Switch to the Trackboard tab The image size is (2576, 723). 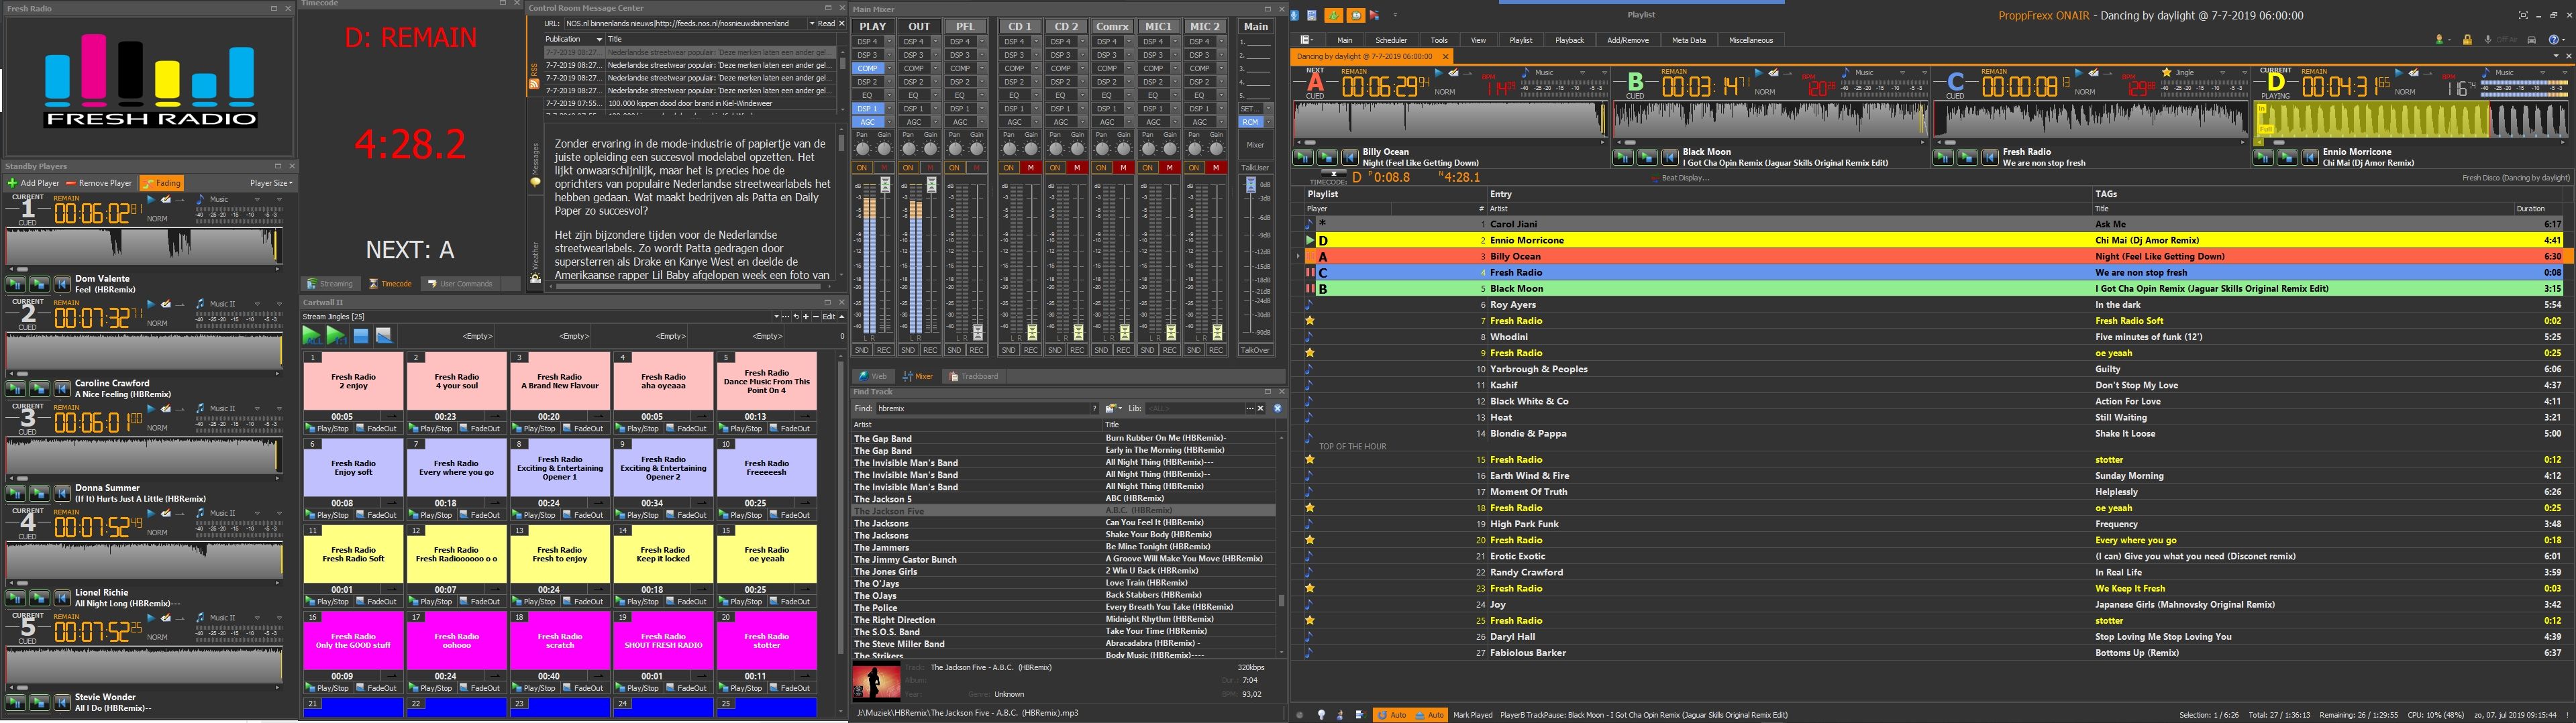pos(974,377)
